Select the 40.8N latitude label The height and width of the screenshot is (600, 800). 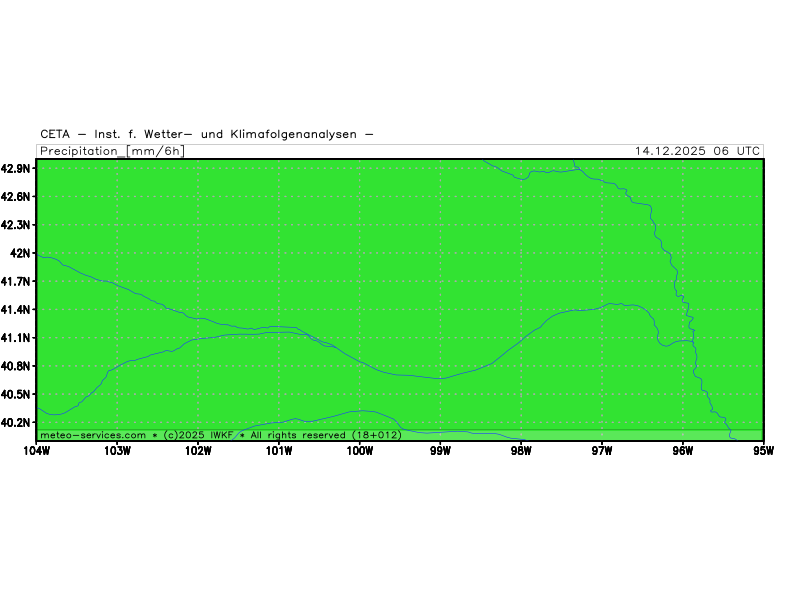coord(17,367)
